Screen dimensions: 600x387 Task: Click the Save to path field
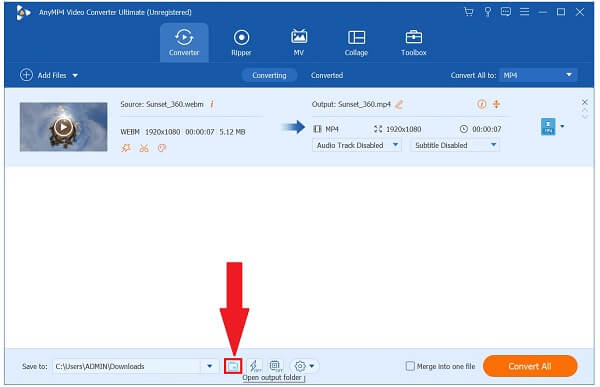[127, 366]
